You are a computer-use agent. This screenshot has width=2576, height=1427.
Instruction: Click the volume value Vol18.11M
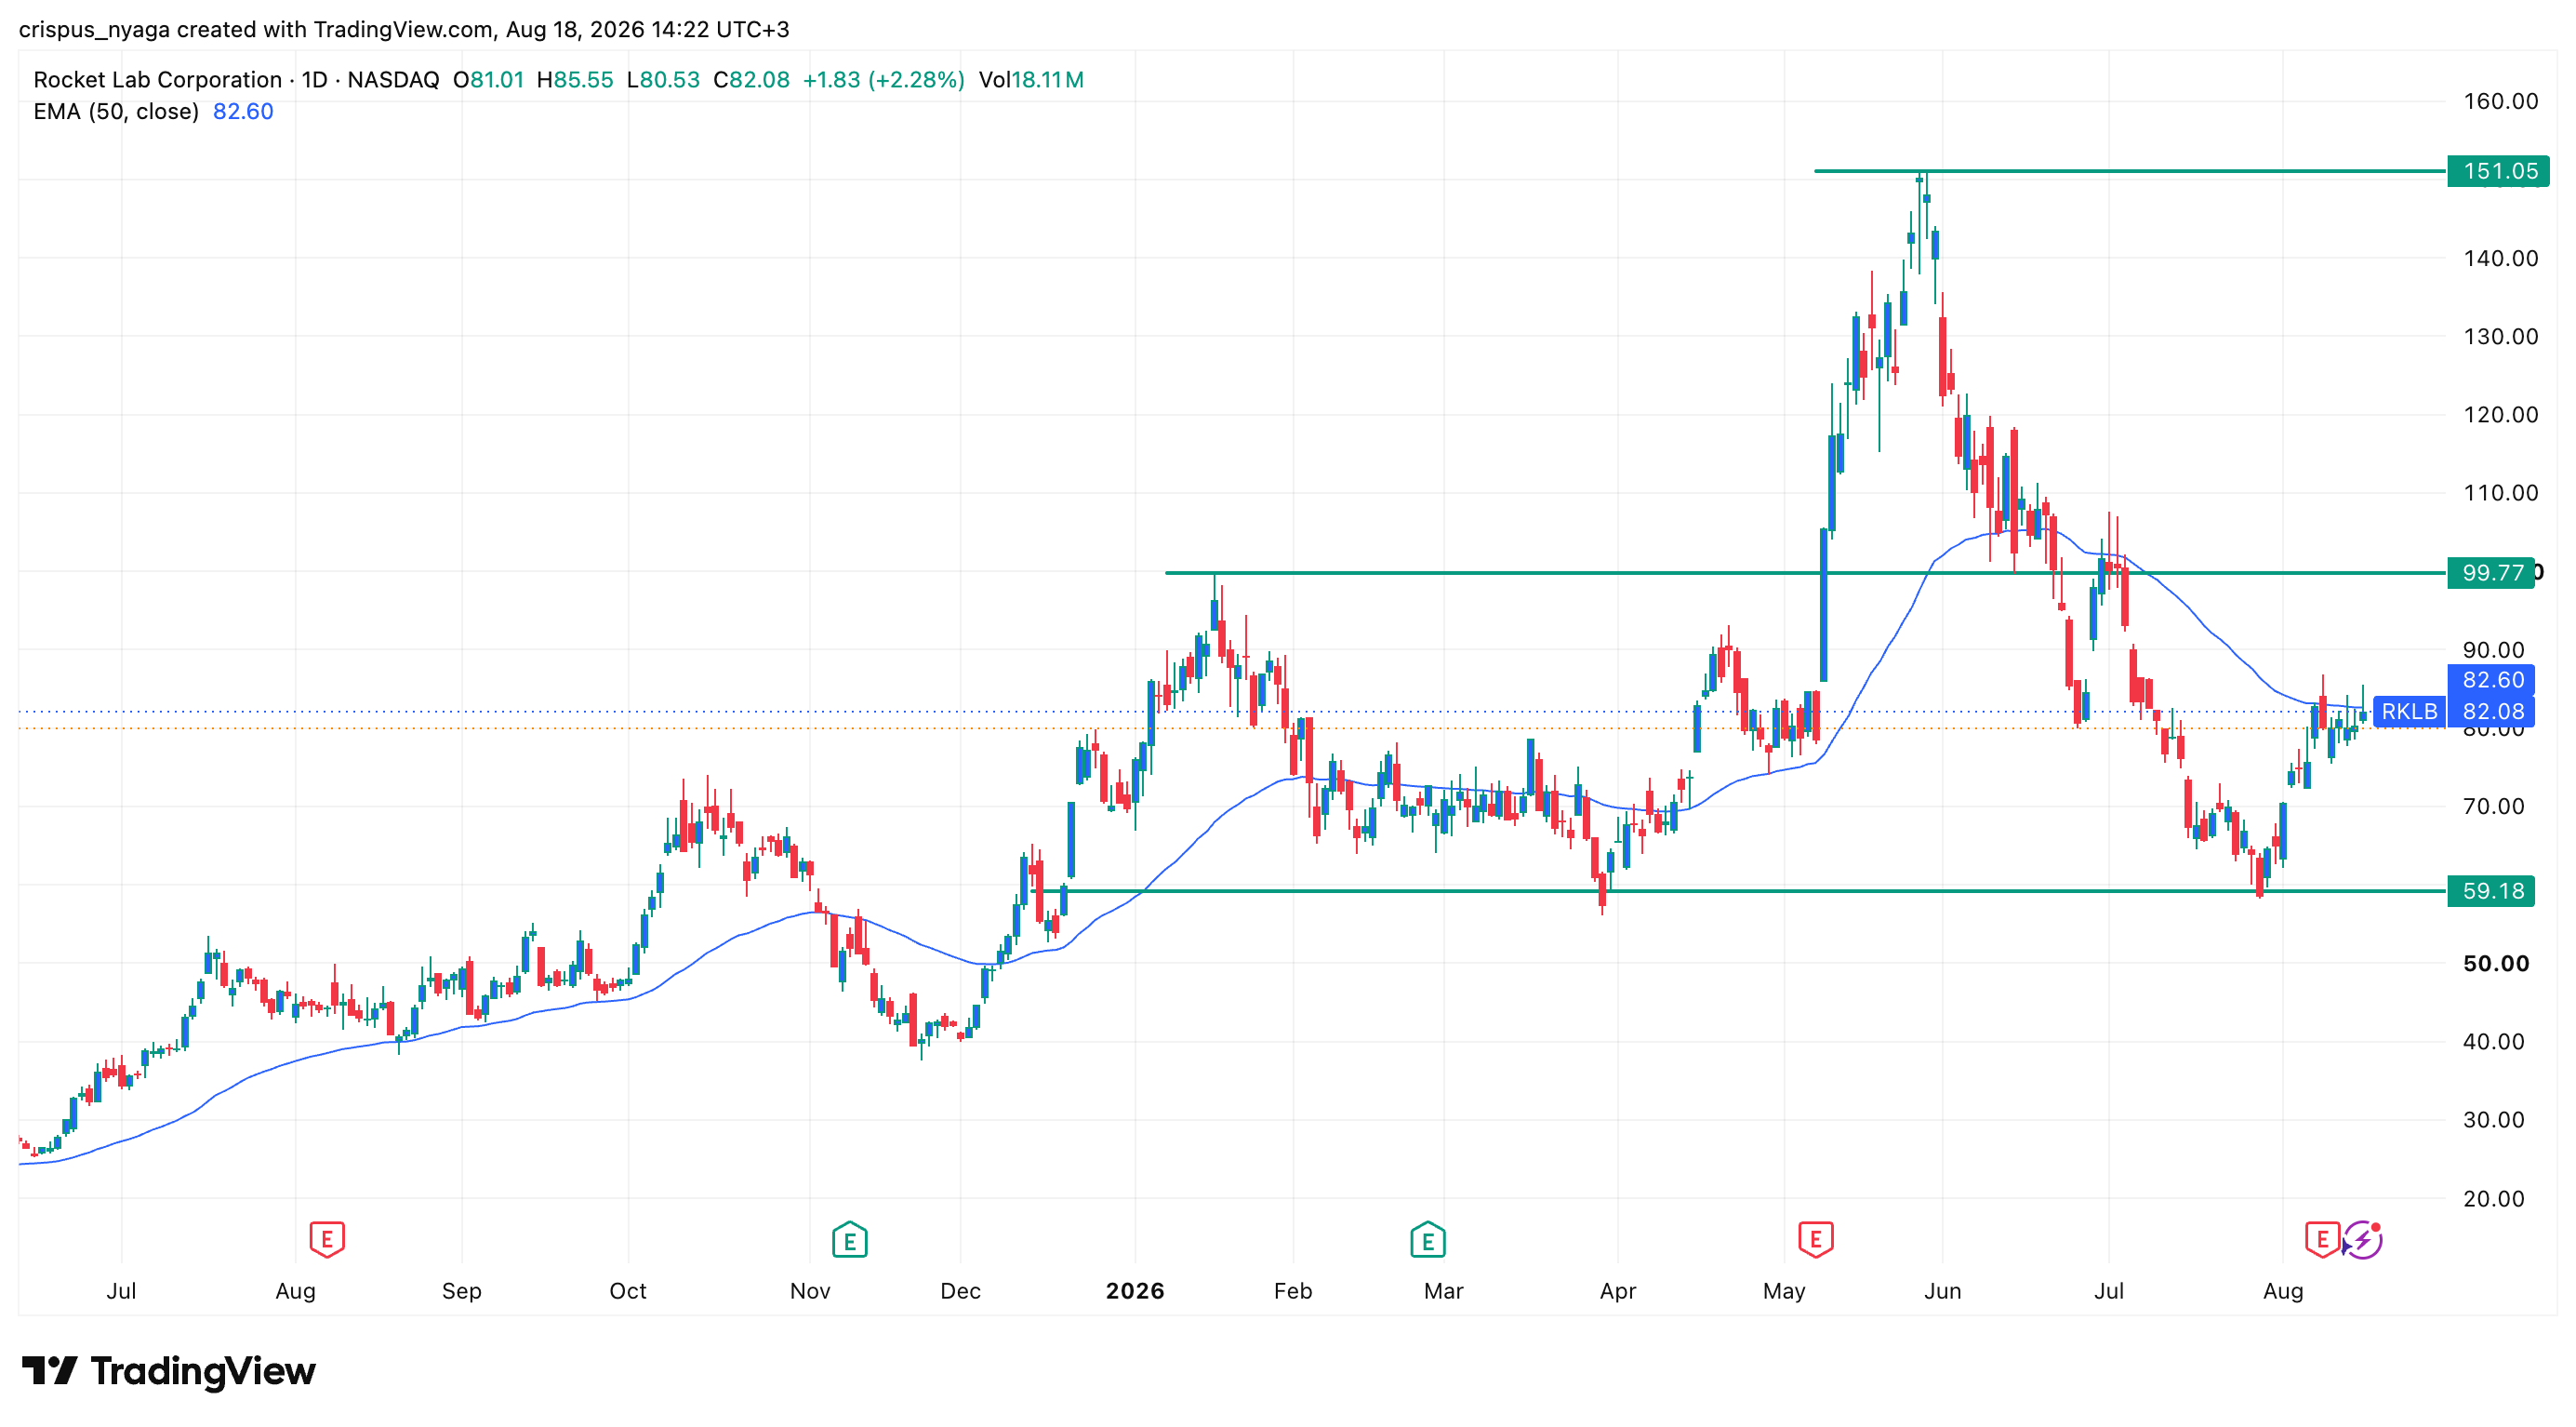(x=1031, y=80)
